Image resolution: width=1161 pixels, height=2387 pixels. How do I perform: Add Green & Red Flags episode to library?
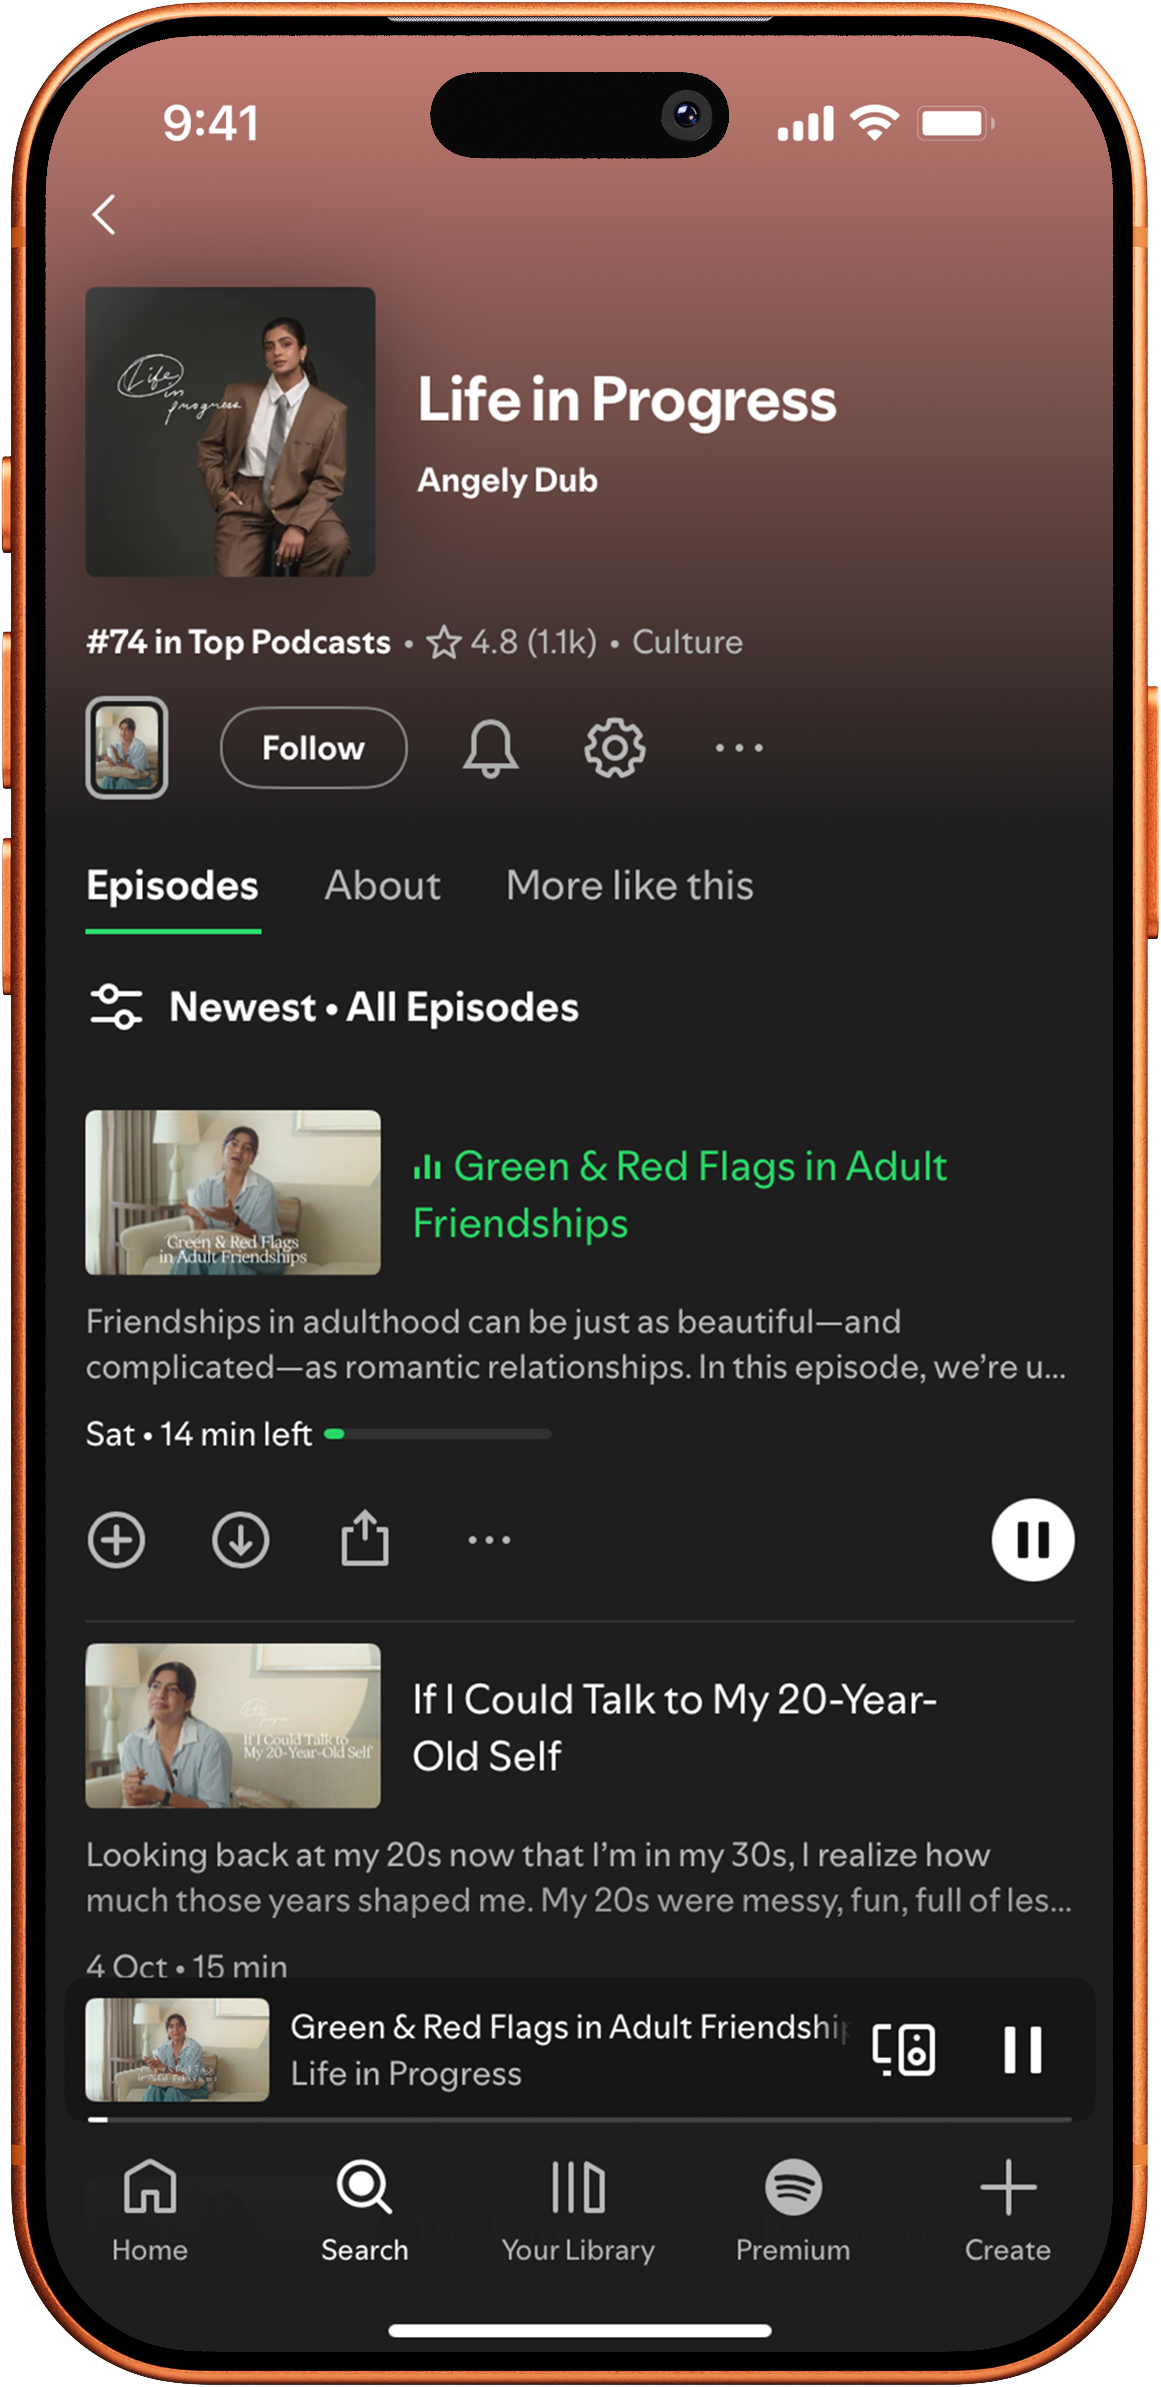tap(116, 1540)
